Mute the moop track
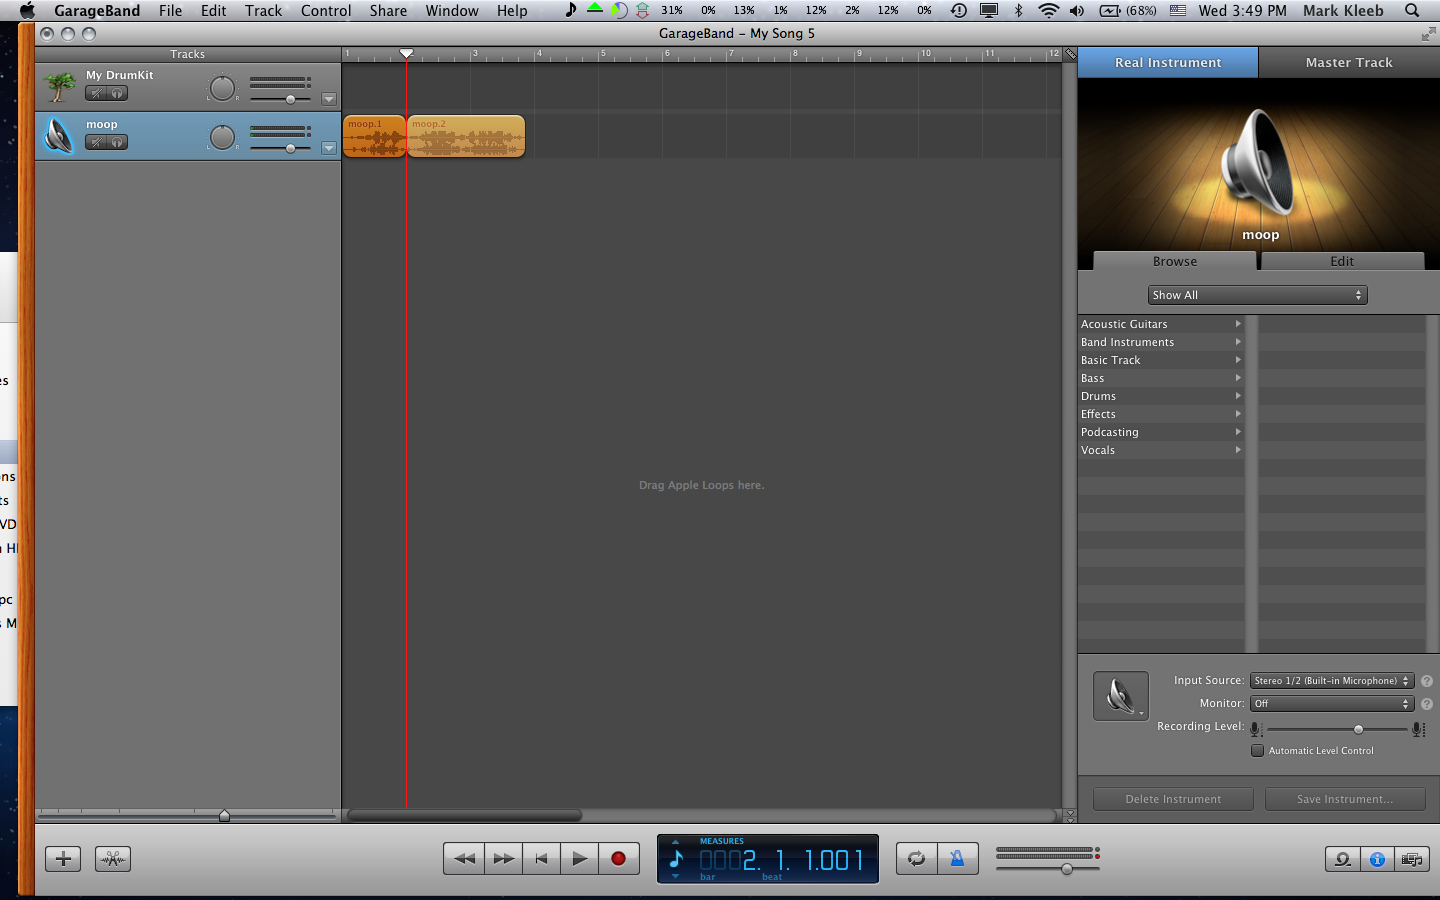This screenshot has width=1440, height=900. [95, 142]
